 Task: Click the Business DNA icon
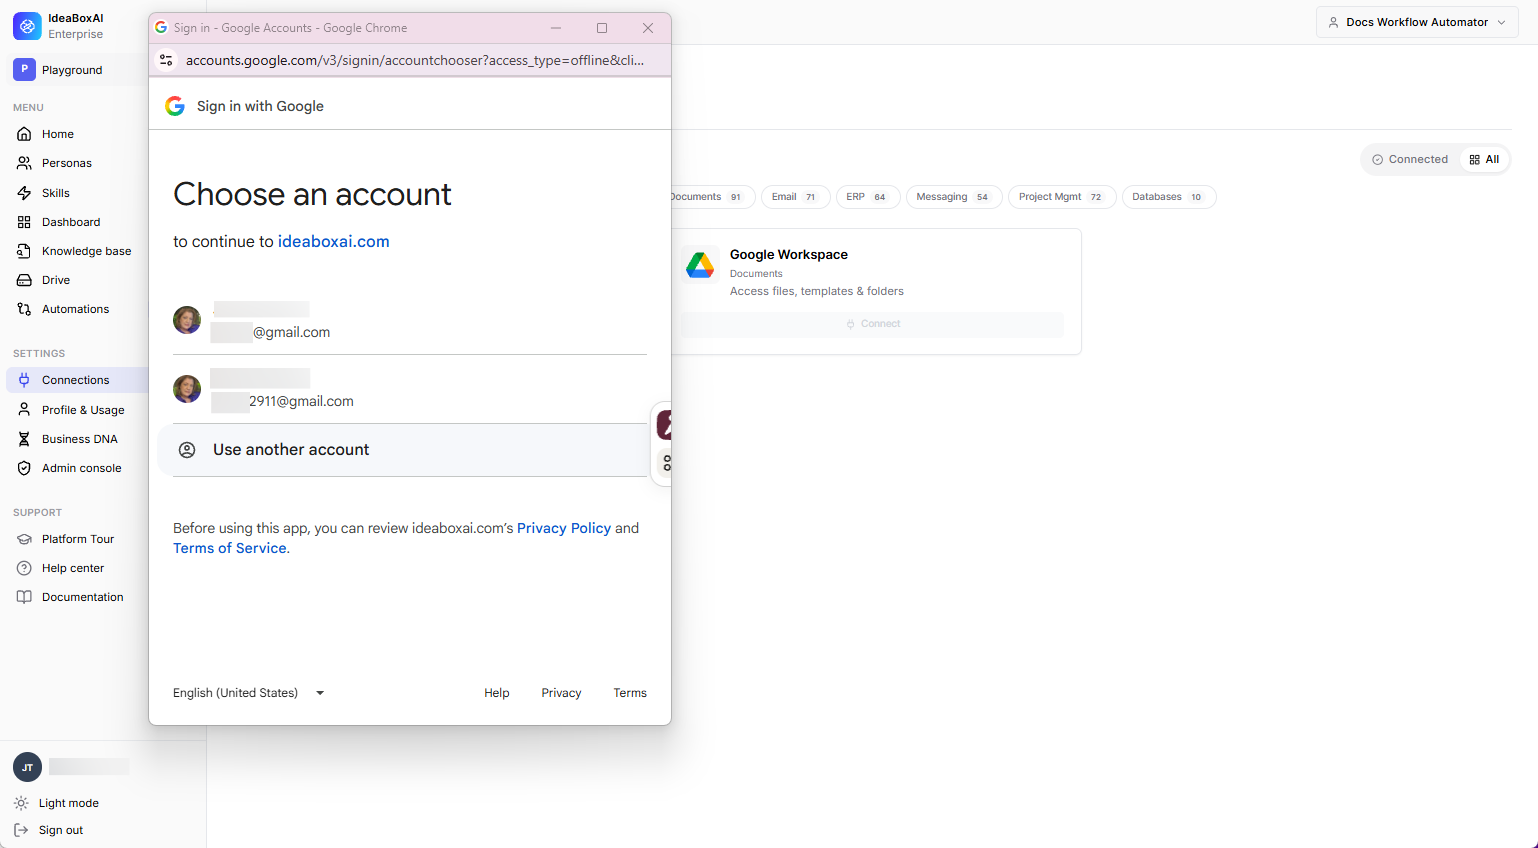coord(24,439)
